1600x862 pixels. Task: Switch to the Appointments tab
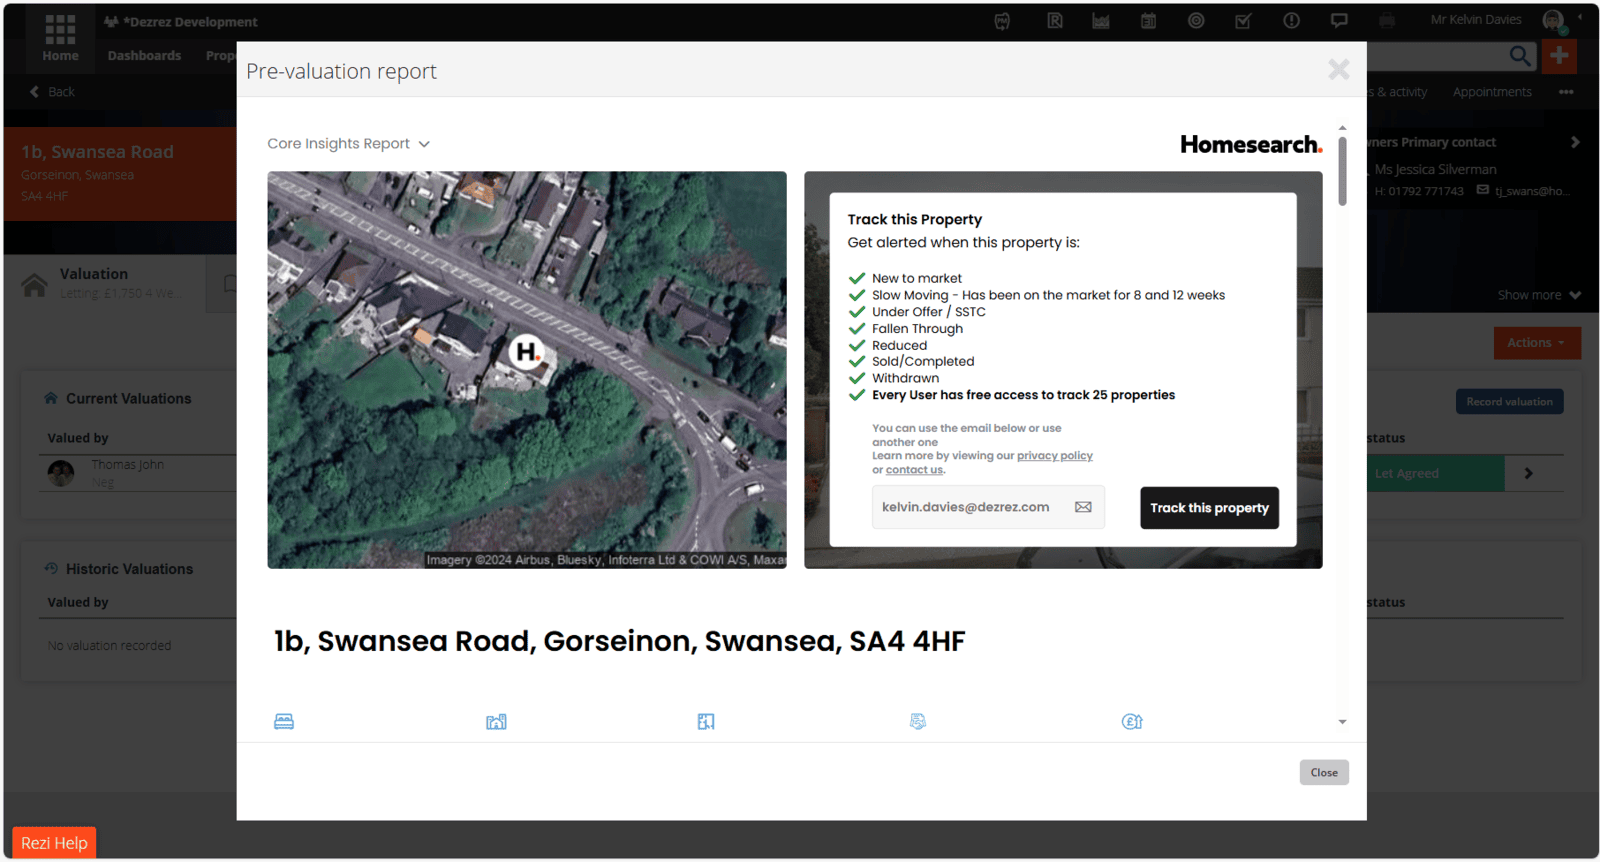click(x=1491, y=92)
